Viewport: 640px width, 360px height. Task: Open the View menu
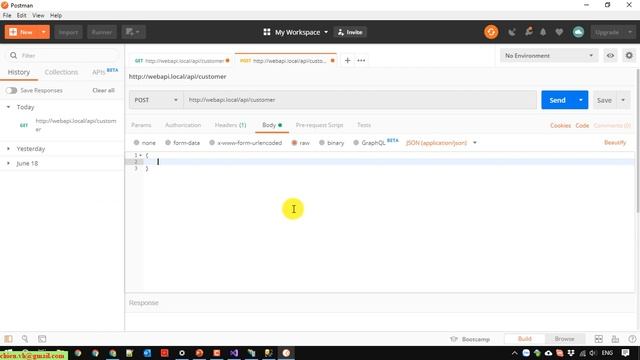38,16
